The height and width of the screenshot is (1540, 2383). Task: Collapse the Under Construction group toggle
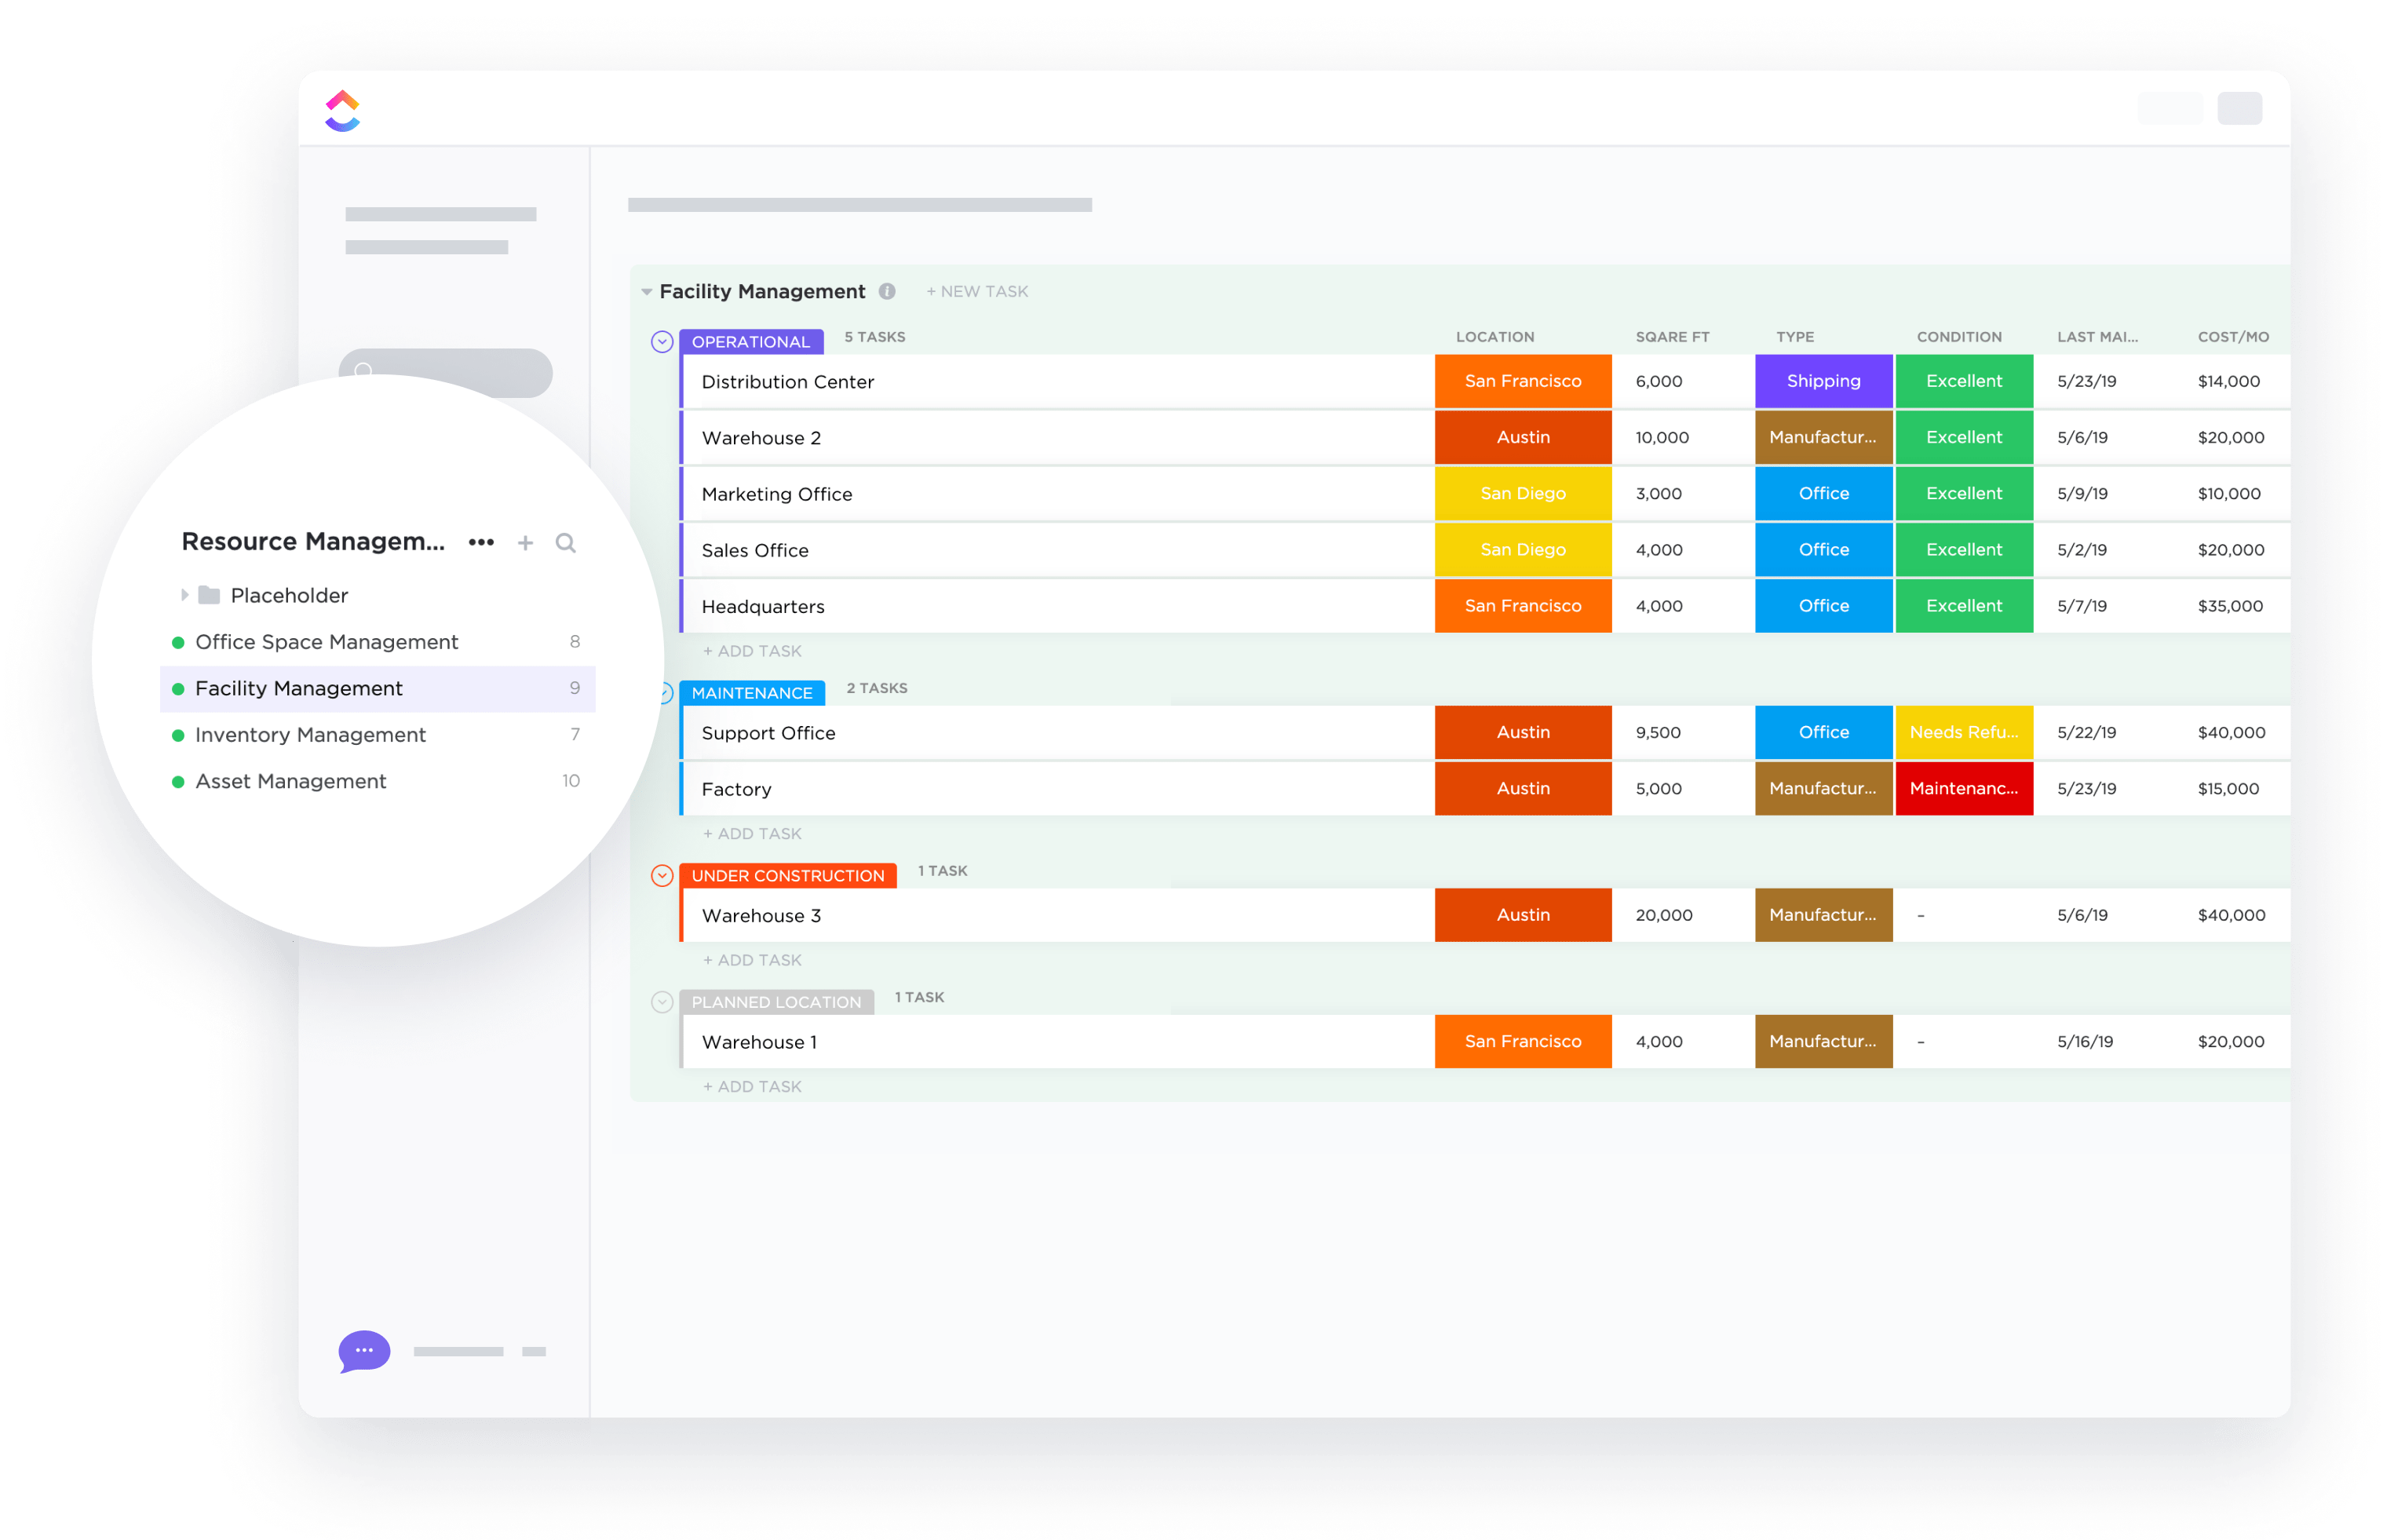662,876
